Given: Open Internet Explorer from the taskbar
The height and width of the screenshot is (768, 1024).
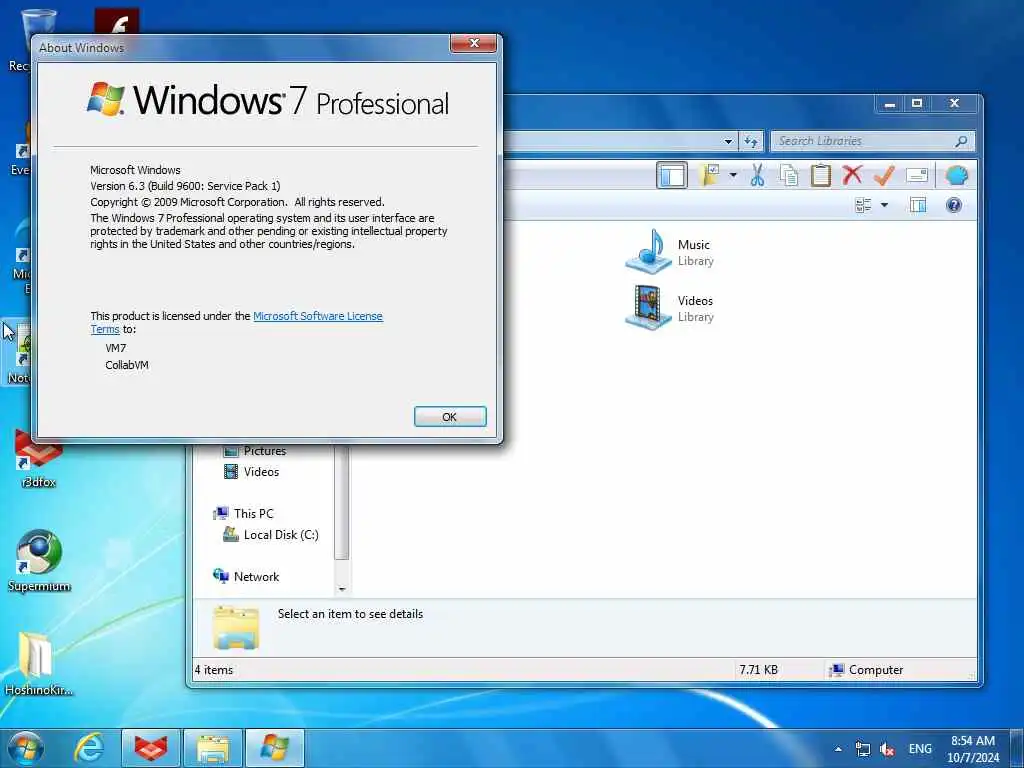Looking at the screenshot, I should pyautogui.click(x=89, y=748).
